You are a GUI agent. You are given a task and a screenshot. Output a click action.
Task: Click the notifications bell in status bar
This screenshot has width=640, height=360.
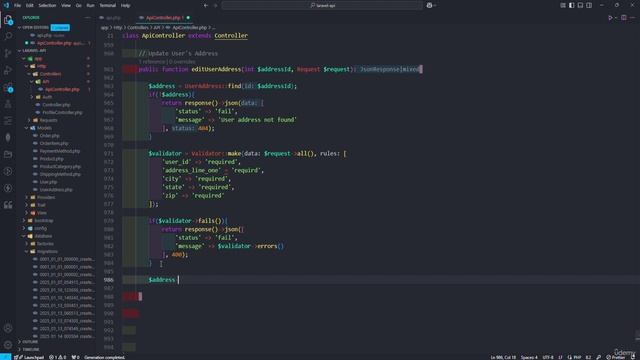pos(633,357)
